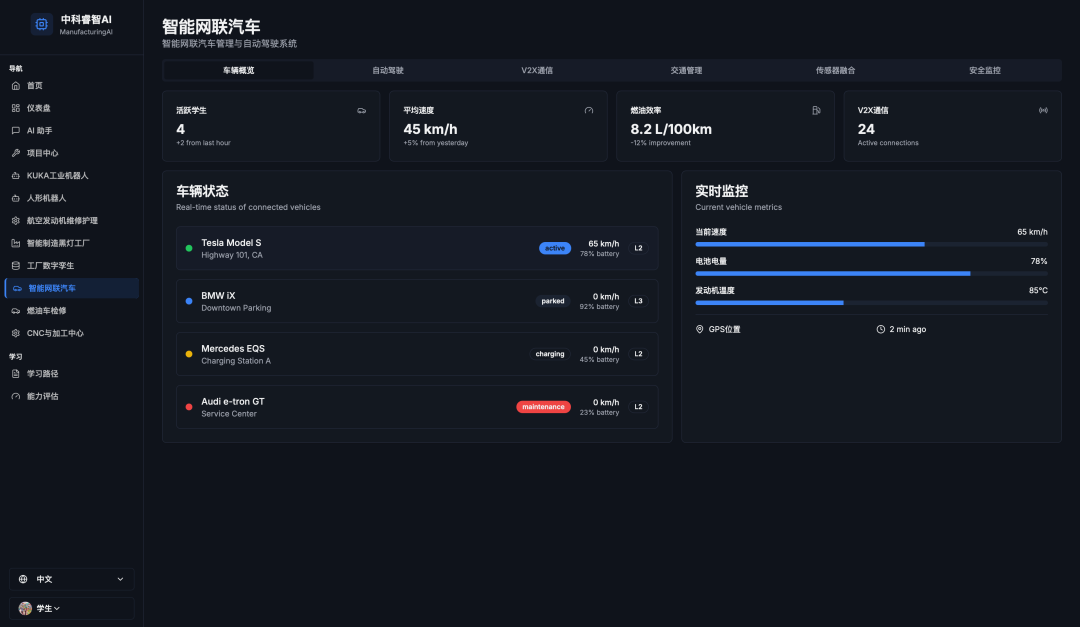Open the 中文 language dropdown
Image resolution: width=1080 pixels, height=627 pixels.
[71, 579]
